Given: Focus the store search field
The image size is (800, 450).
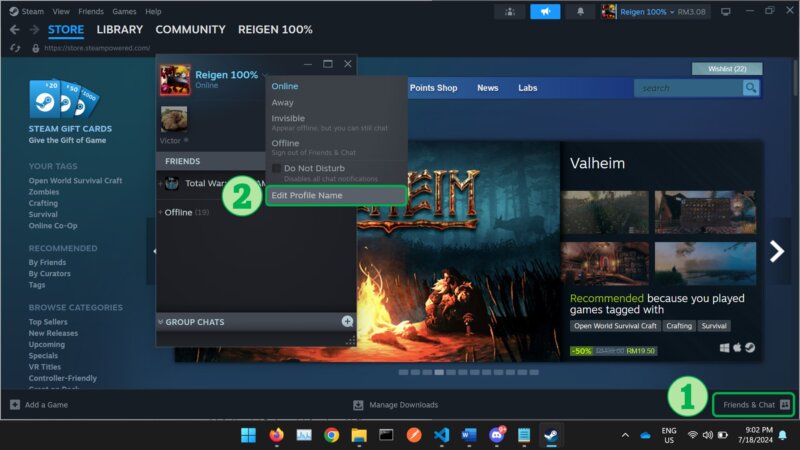Looking at the screenshot, I should coord(688,88).
